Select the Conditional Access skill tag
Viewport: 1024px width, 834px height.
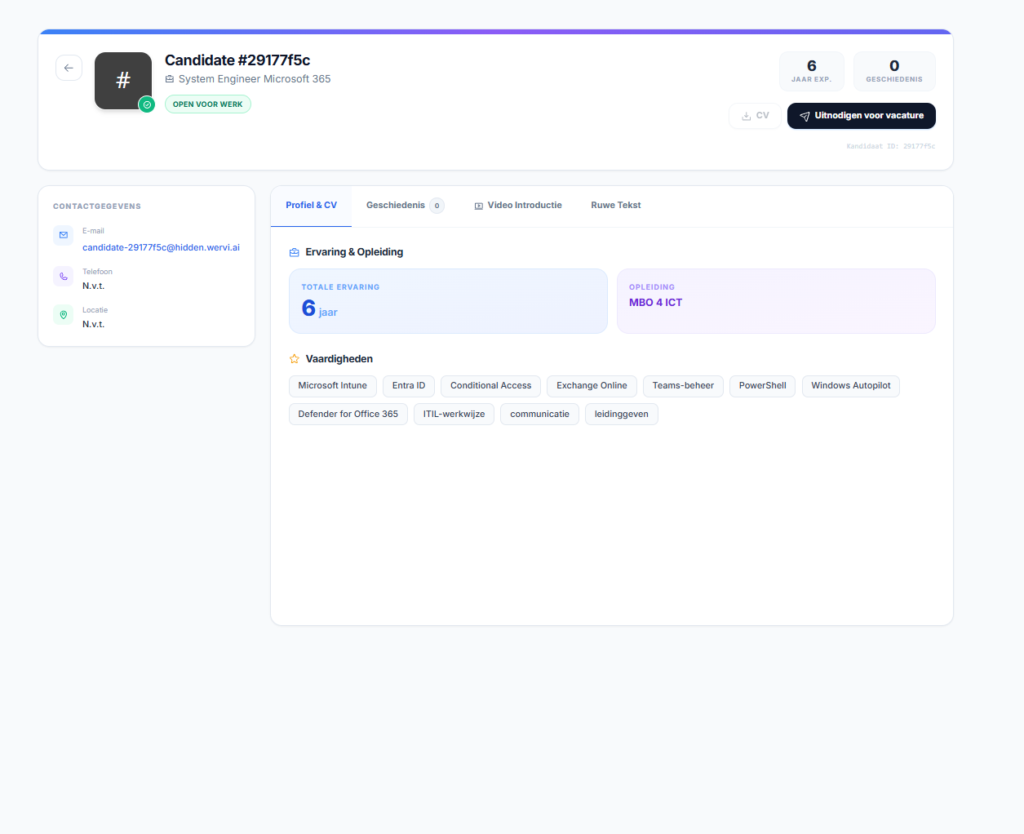[490, 386]
